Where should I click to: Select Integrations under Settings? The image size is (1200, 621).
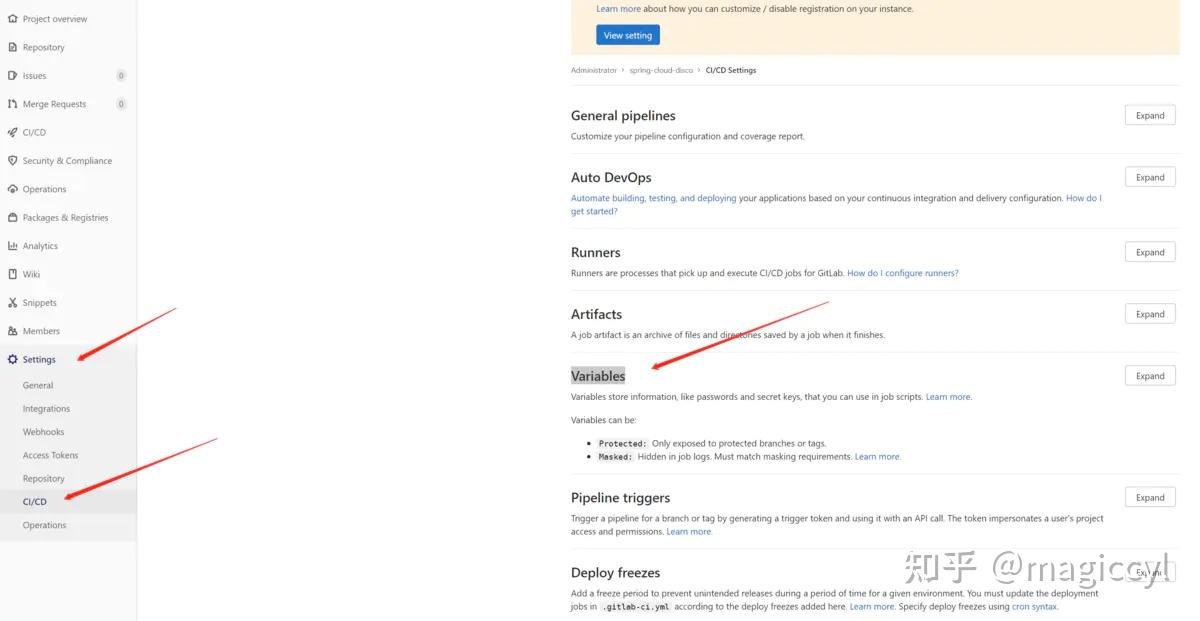click(47, 409)
